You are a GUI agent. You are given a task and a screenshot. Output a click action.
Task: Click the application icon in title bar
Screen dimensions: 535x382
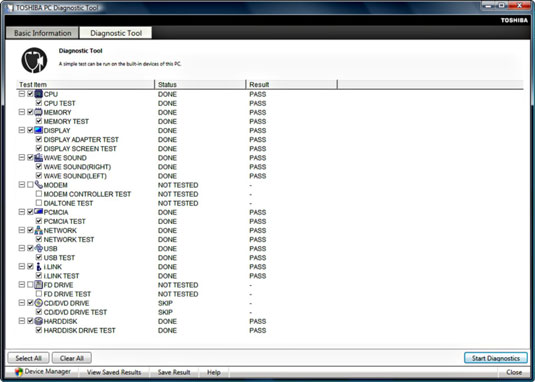pos(10,7)
